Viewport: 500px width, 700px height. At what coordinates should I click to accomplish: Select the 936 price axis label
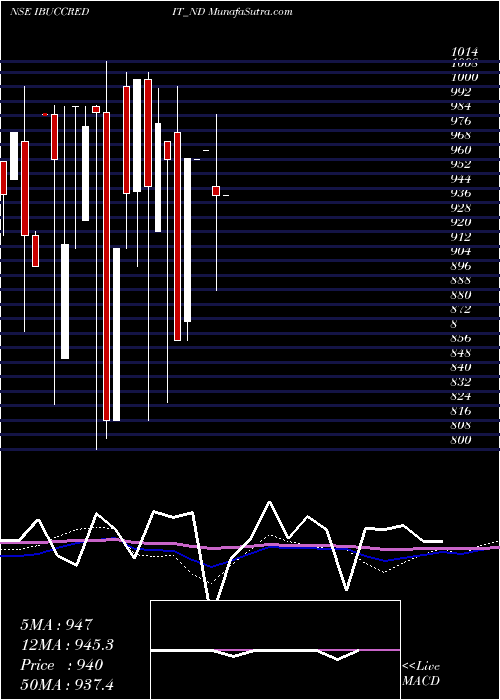coord(461,193)
